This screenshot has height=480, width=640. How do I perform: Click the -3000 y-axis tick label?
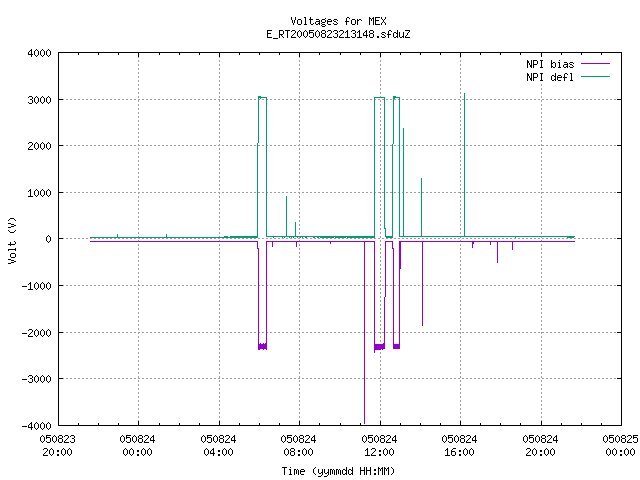point(37,379)
